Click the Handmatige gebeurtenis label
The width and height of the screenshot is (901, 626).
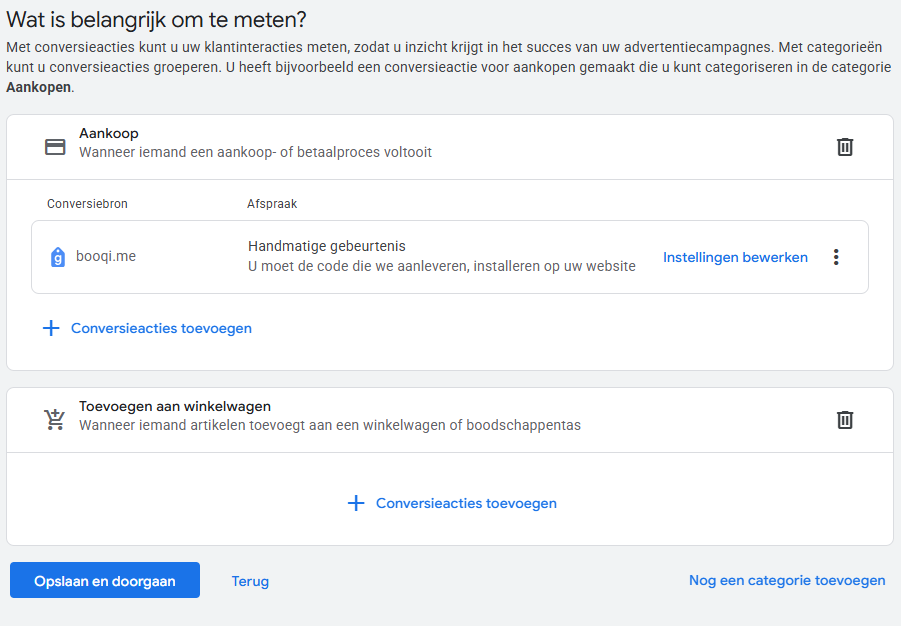pyautogui.click(x=326, y=246)
